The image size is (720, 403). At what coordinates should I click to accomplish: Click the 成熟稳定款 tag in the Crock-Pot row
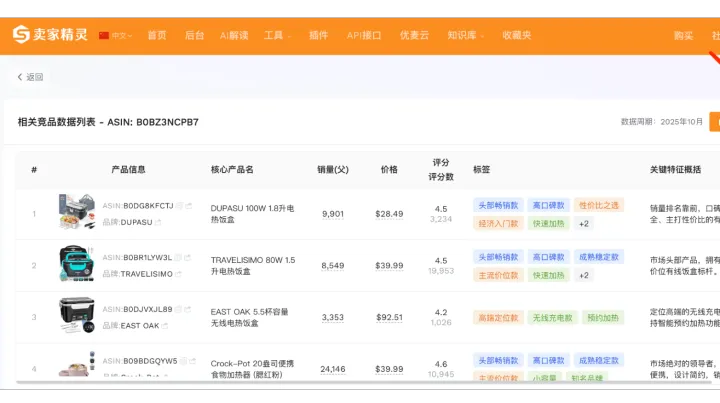tap(599, 360)
